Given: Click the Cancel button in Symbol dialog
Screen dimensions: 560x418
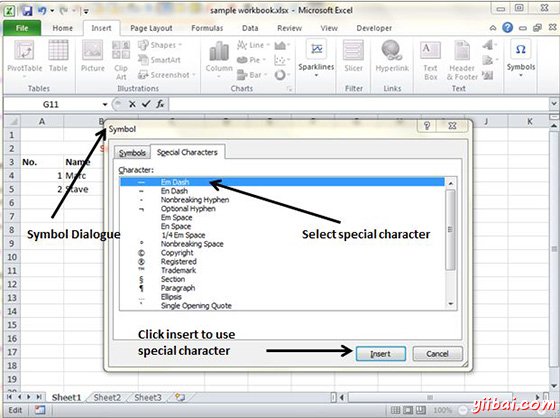Looking at the screenshot, I should click(437, 354).
